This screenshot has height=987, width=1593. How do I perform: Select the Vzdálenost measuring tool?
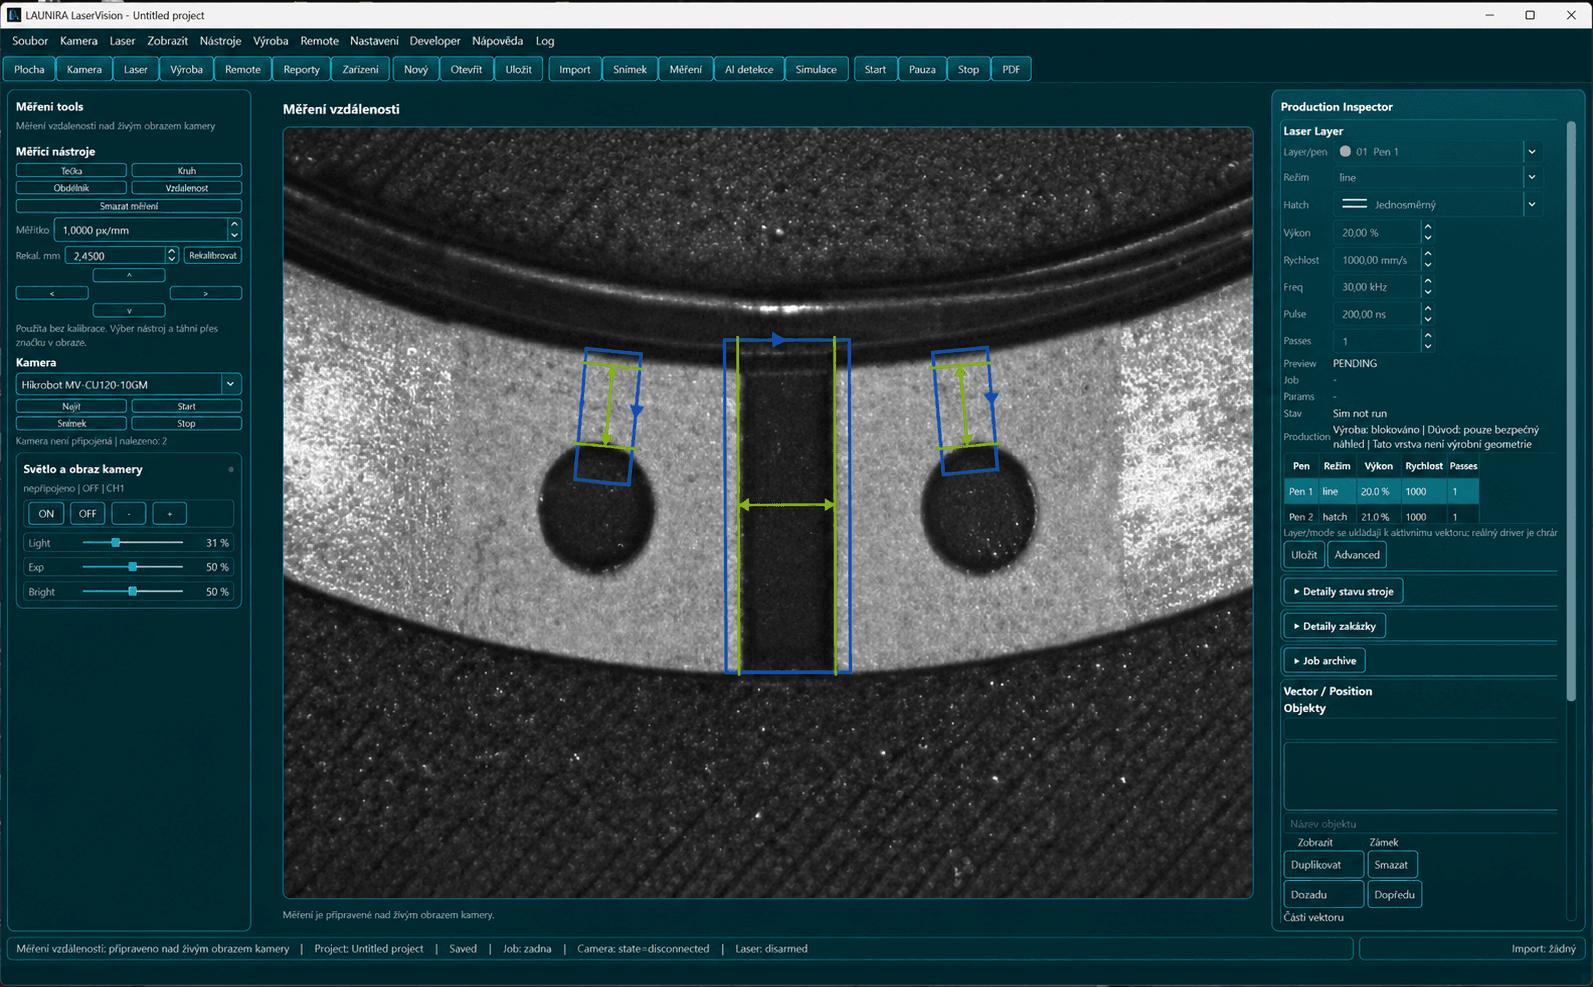pyautogui.click(x=187, y=188)
